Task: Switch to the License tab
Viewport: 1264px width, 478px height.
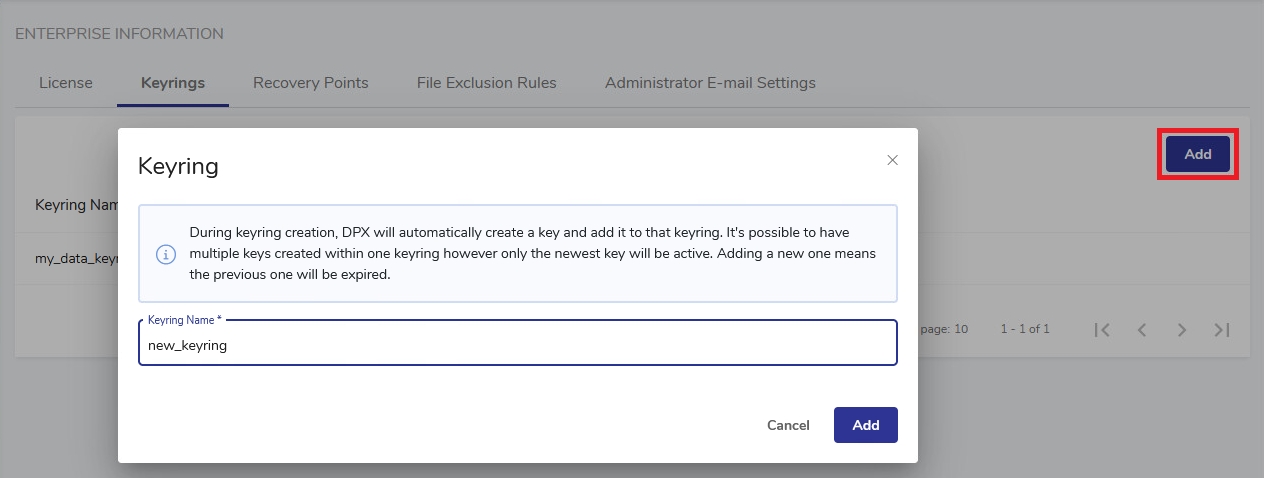Action: tap(66, 83)
